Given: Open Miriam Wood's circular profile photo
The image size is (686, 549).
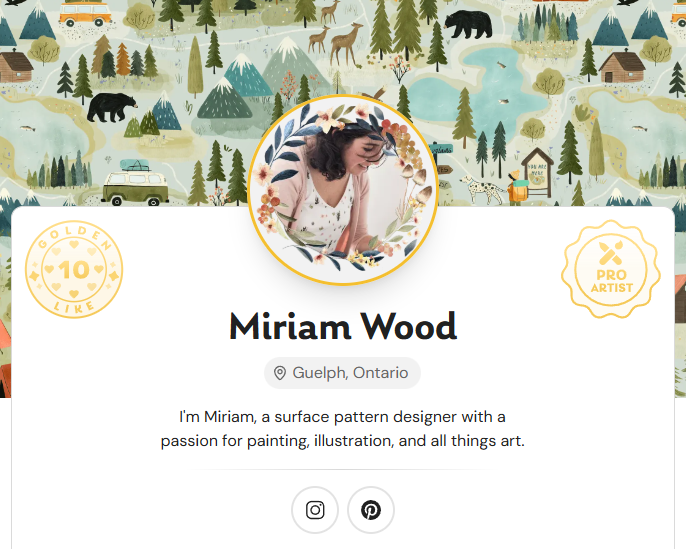Looking at the screenshot, I should click(342, 190).
